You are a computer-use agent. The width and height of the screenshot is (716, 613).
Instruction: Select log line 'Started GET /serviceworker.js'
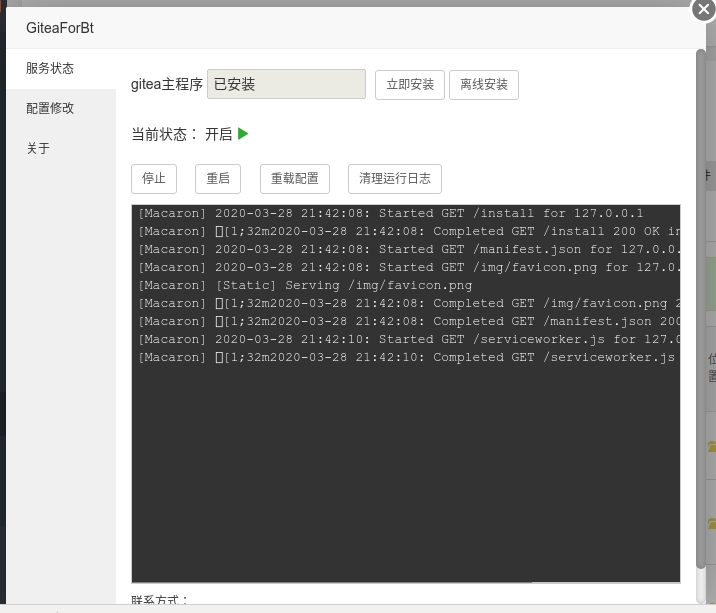(409, 339)
